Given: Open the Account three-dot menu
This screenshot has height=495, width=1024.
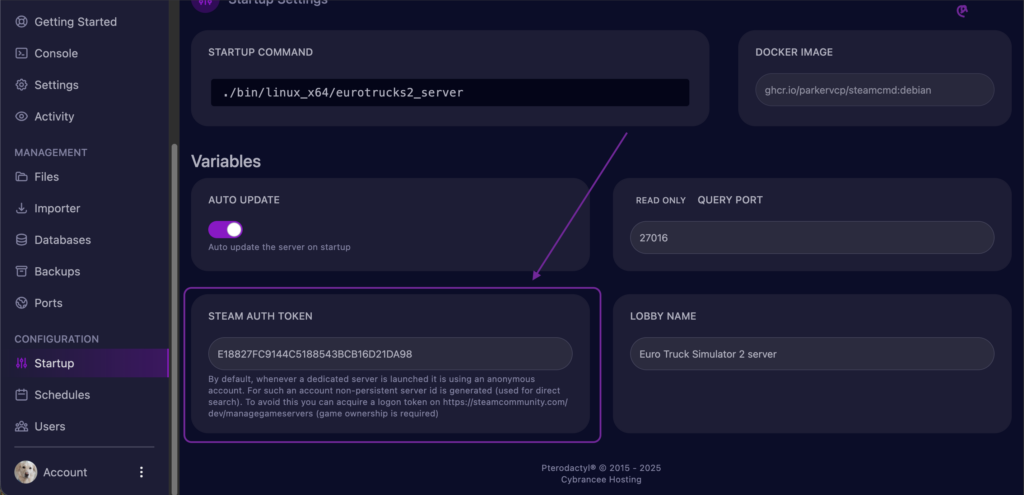Looking at the screenshot, I should tap(141, 472).
